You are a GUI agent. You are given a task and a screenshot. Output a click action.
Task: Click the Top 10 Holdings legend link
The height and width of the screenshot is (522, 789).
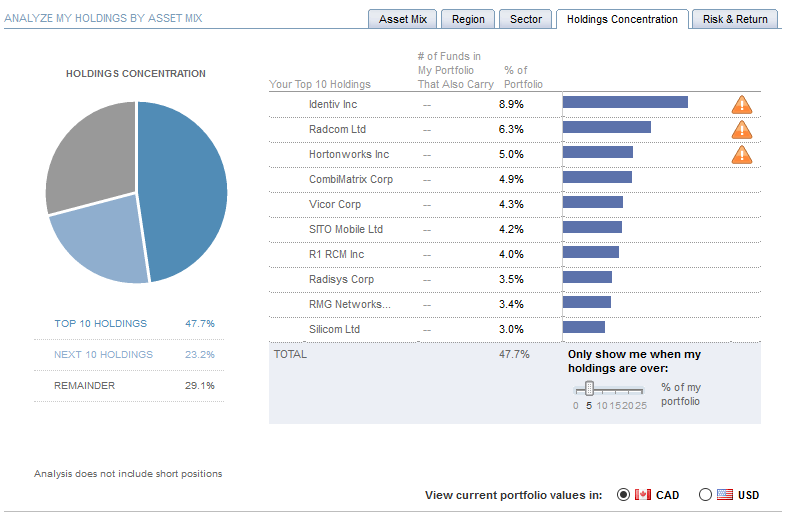(x=100, y=324)
